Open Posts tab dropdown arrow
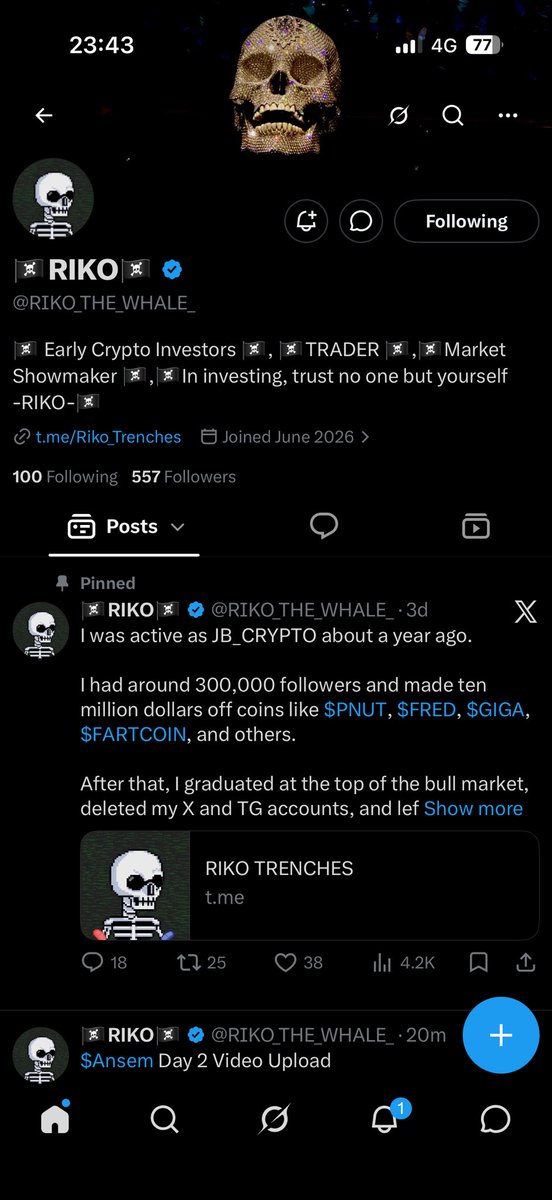This screenshot has height=1200, width=552. tap(178, 527)
